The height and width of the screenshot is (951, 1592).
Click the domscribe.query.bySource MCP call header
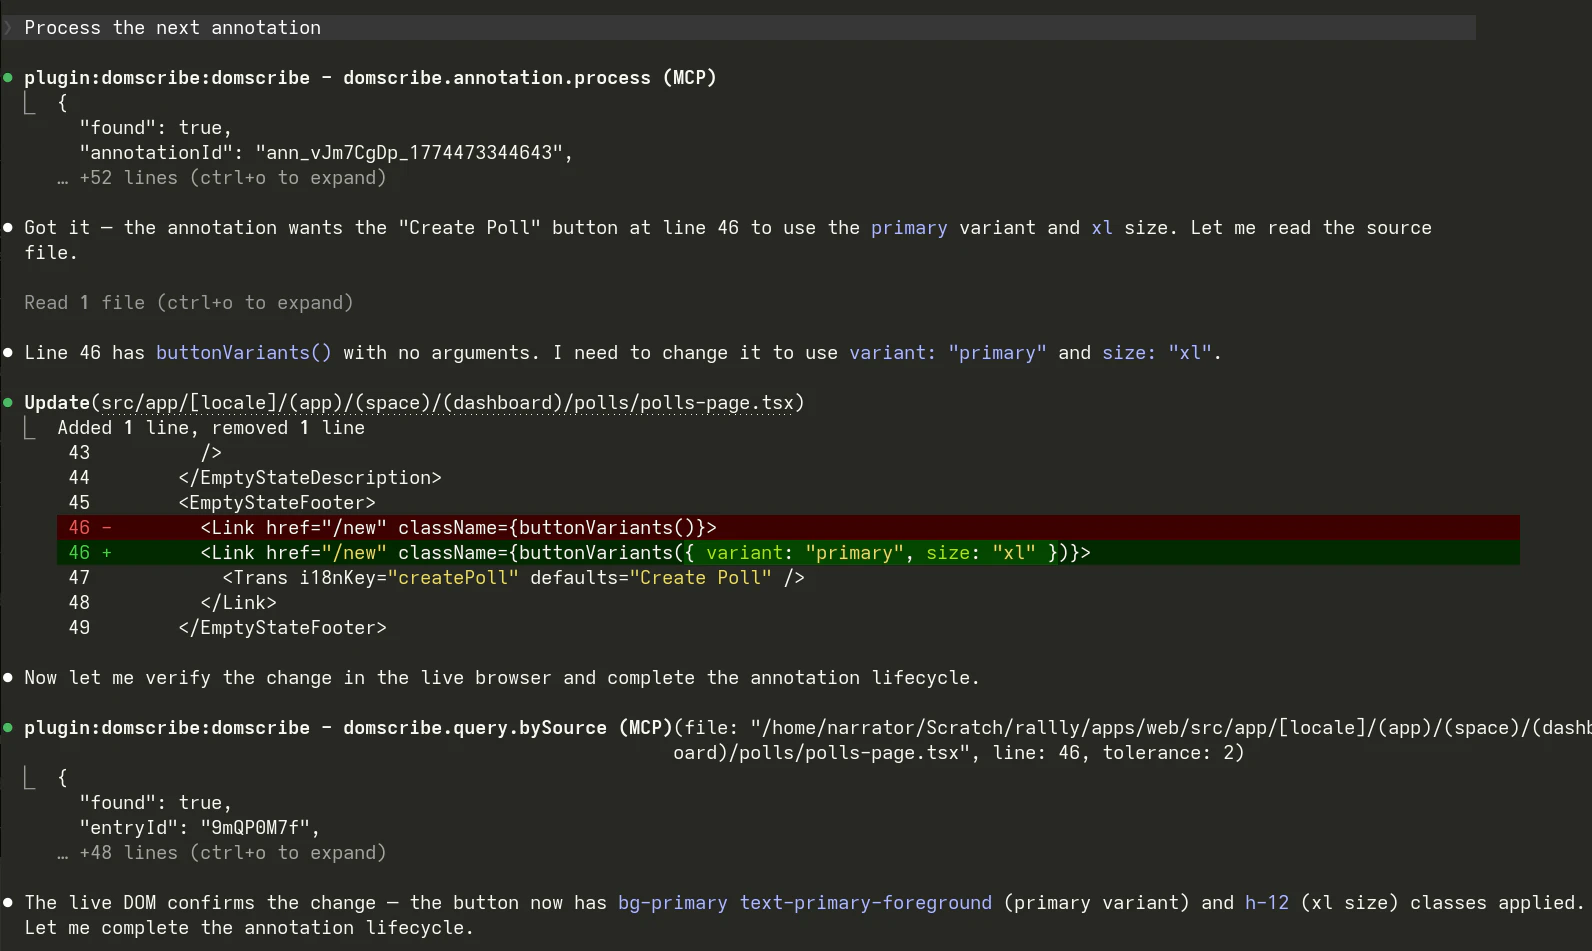click(348, 728)
